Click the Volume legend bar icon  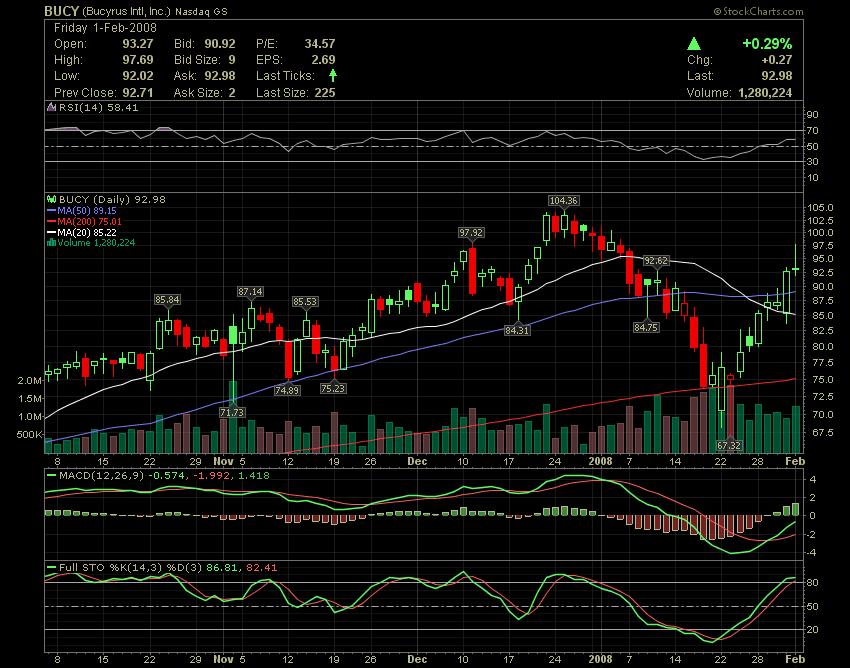click(51, 242)
